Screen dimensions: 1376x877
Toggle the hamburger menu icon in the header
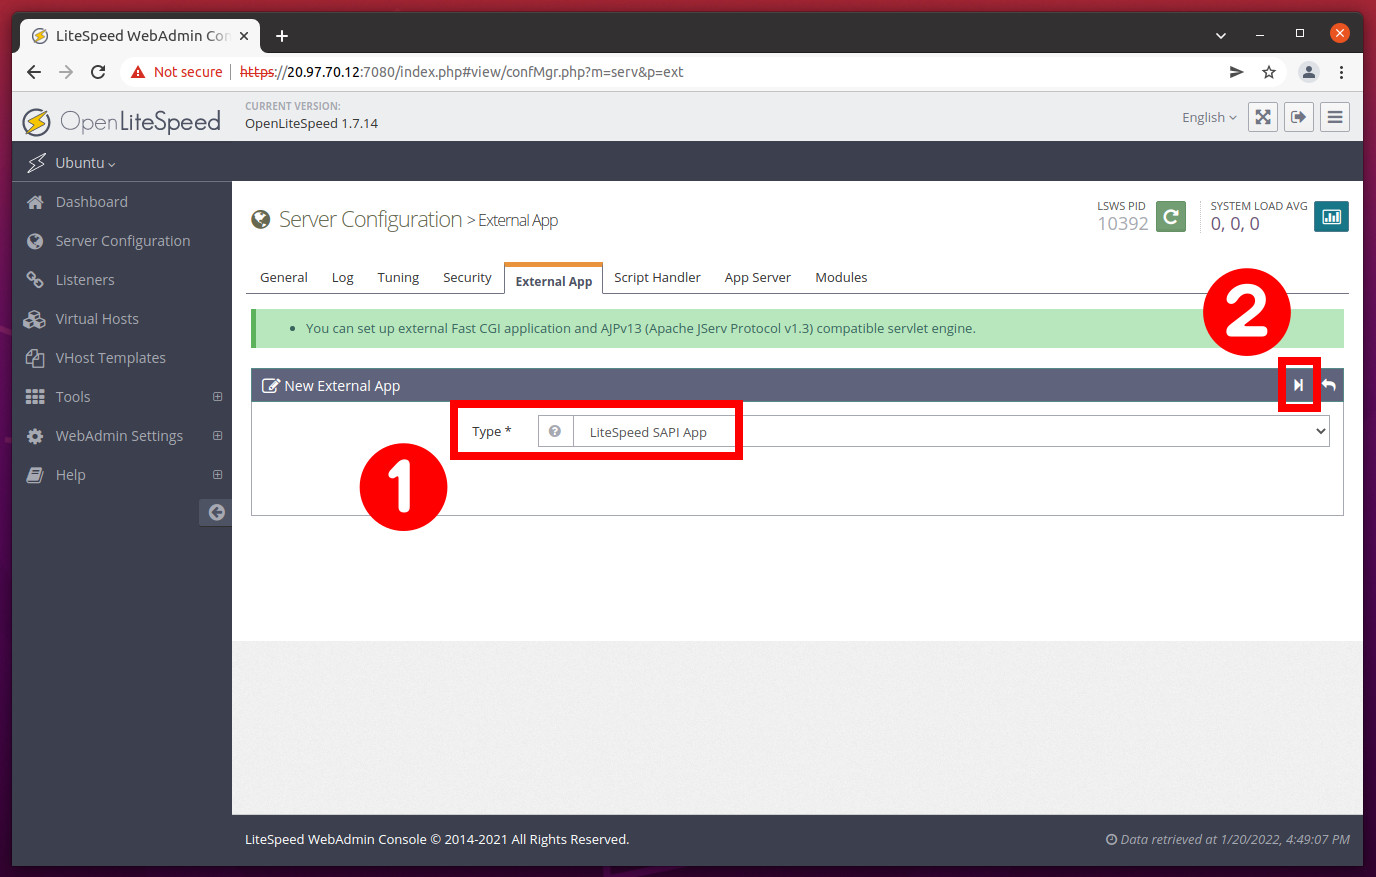coord(1335,117)
